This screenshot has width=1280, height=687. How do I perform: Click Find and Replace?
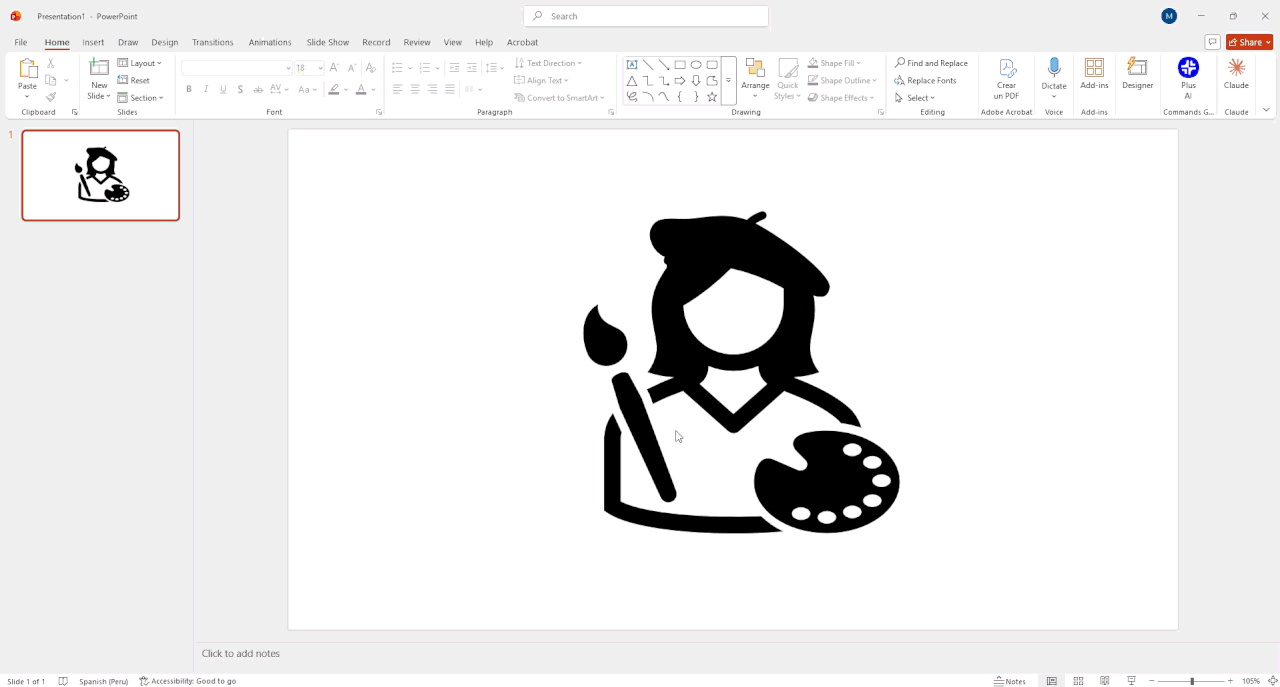click(931, 63)
